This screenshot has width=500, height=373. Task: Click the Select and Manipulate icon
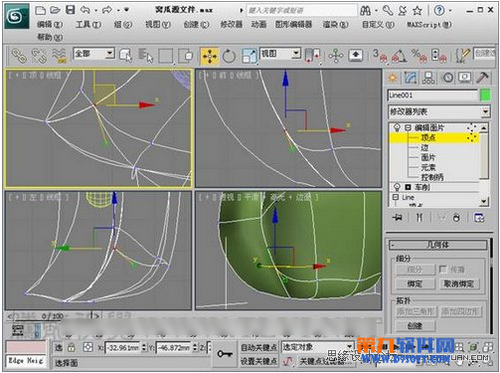[x=336, y=55]
